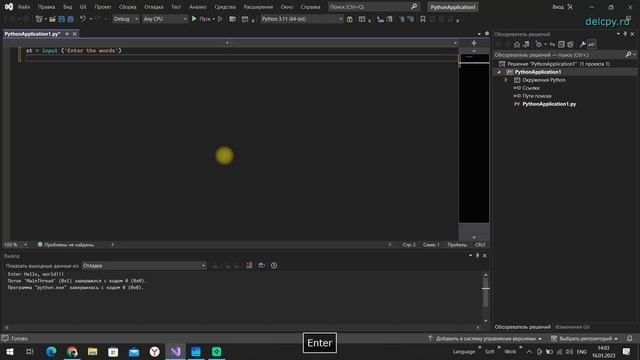Open the Средства menu

tap(225, 7)
